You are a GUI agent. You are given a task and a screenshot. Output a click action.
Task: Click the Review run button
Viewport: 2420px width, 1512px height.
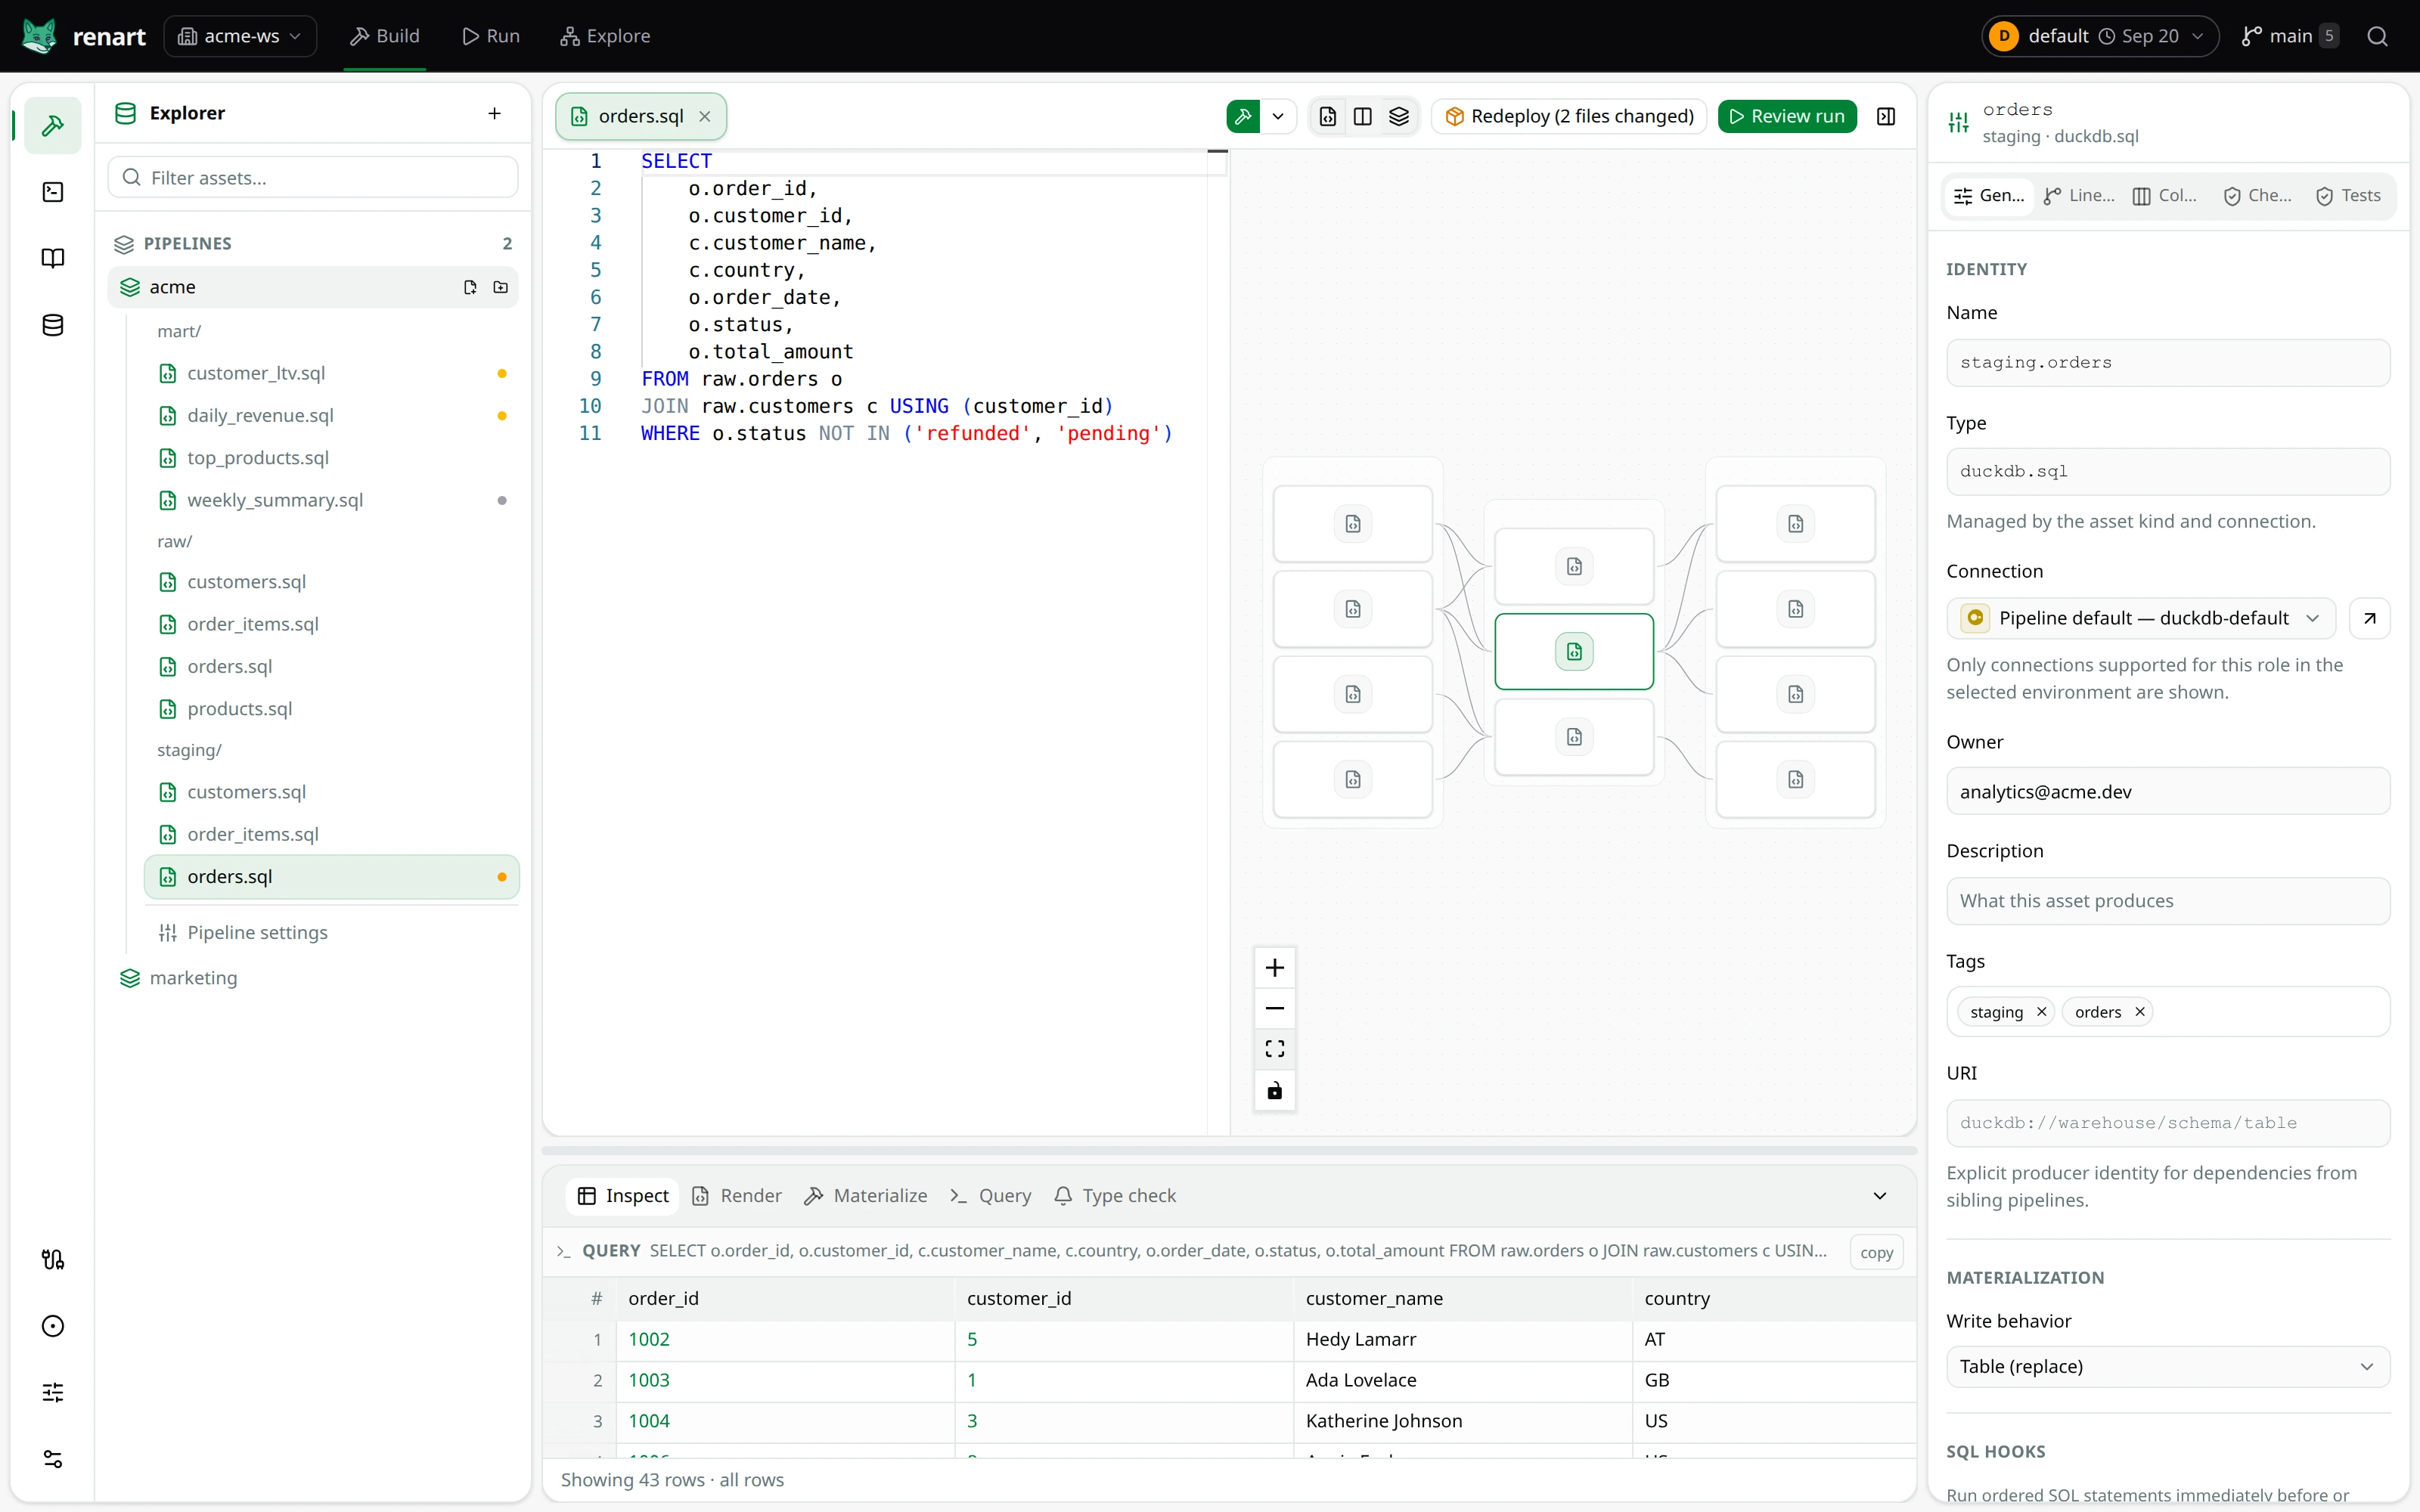tap(1787, 116)
